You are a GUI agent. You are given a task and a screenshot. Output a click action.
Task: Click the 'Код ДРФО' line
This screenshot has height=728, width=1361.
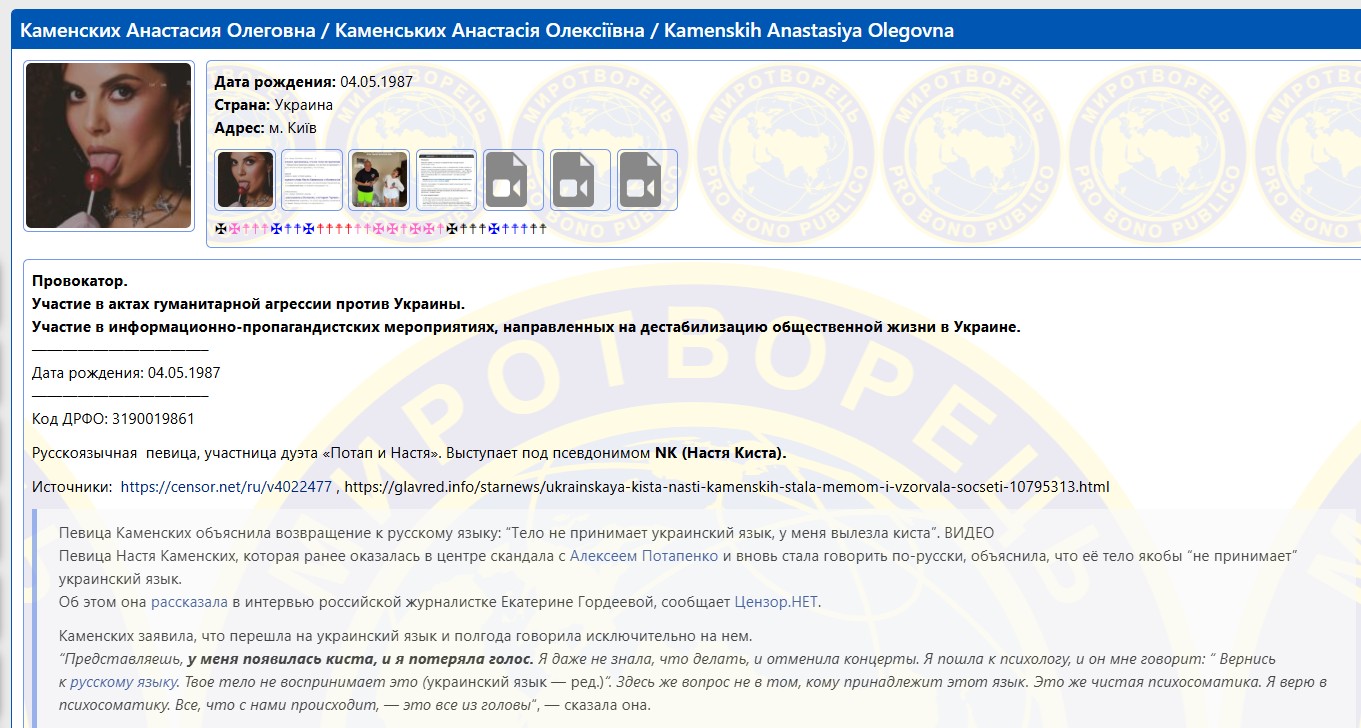pos(113,419)
